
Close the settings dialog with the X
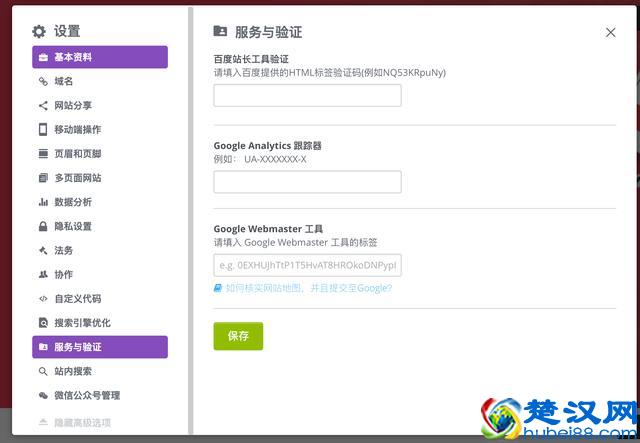click(x=611, y=32)
